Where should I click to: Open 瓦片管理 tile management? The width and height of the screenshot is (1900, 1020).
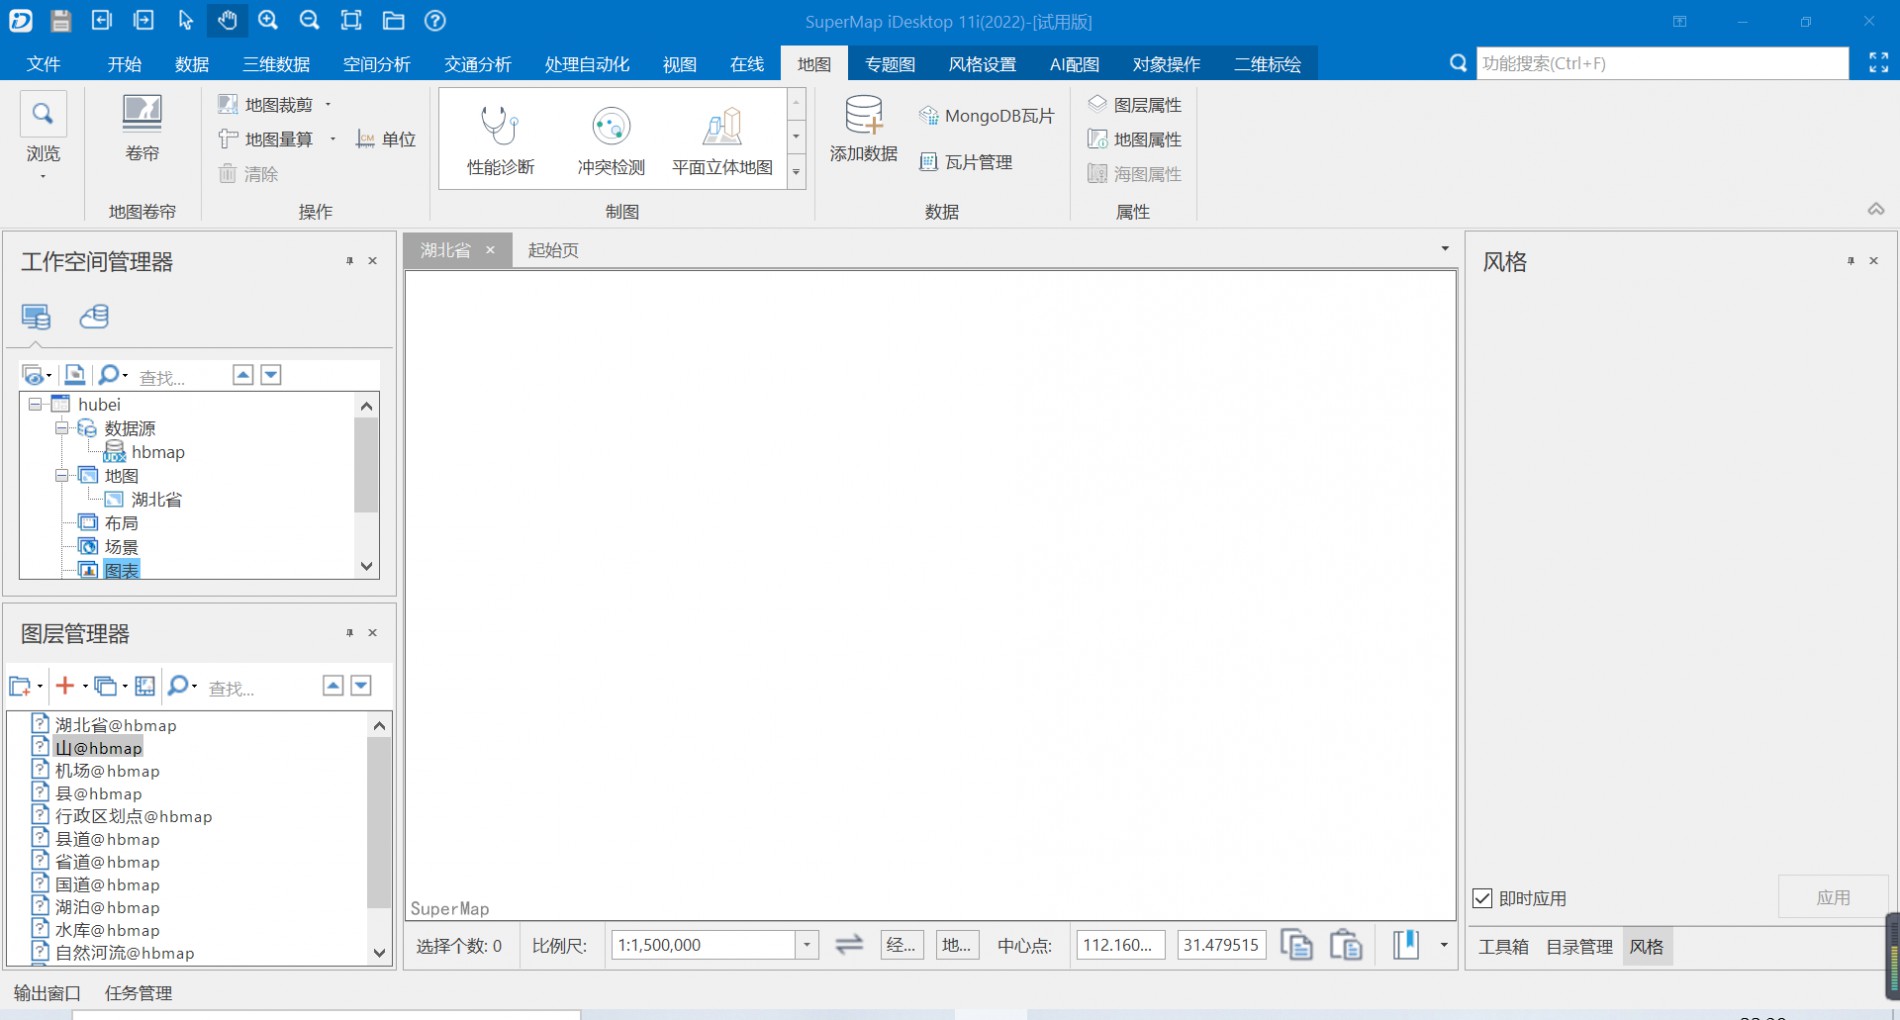pyautogui.click(x=966, y=162)
